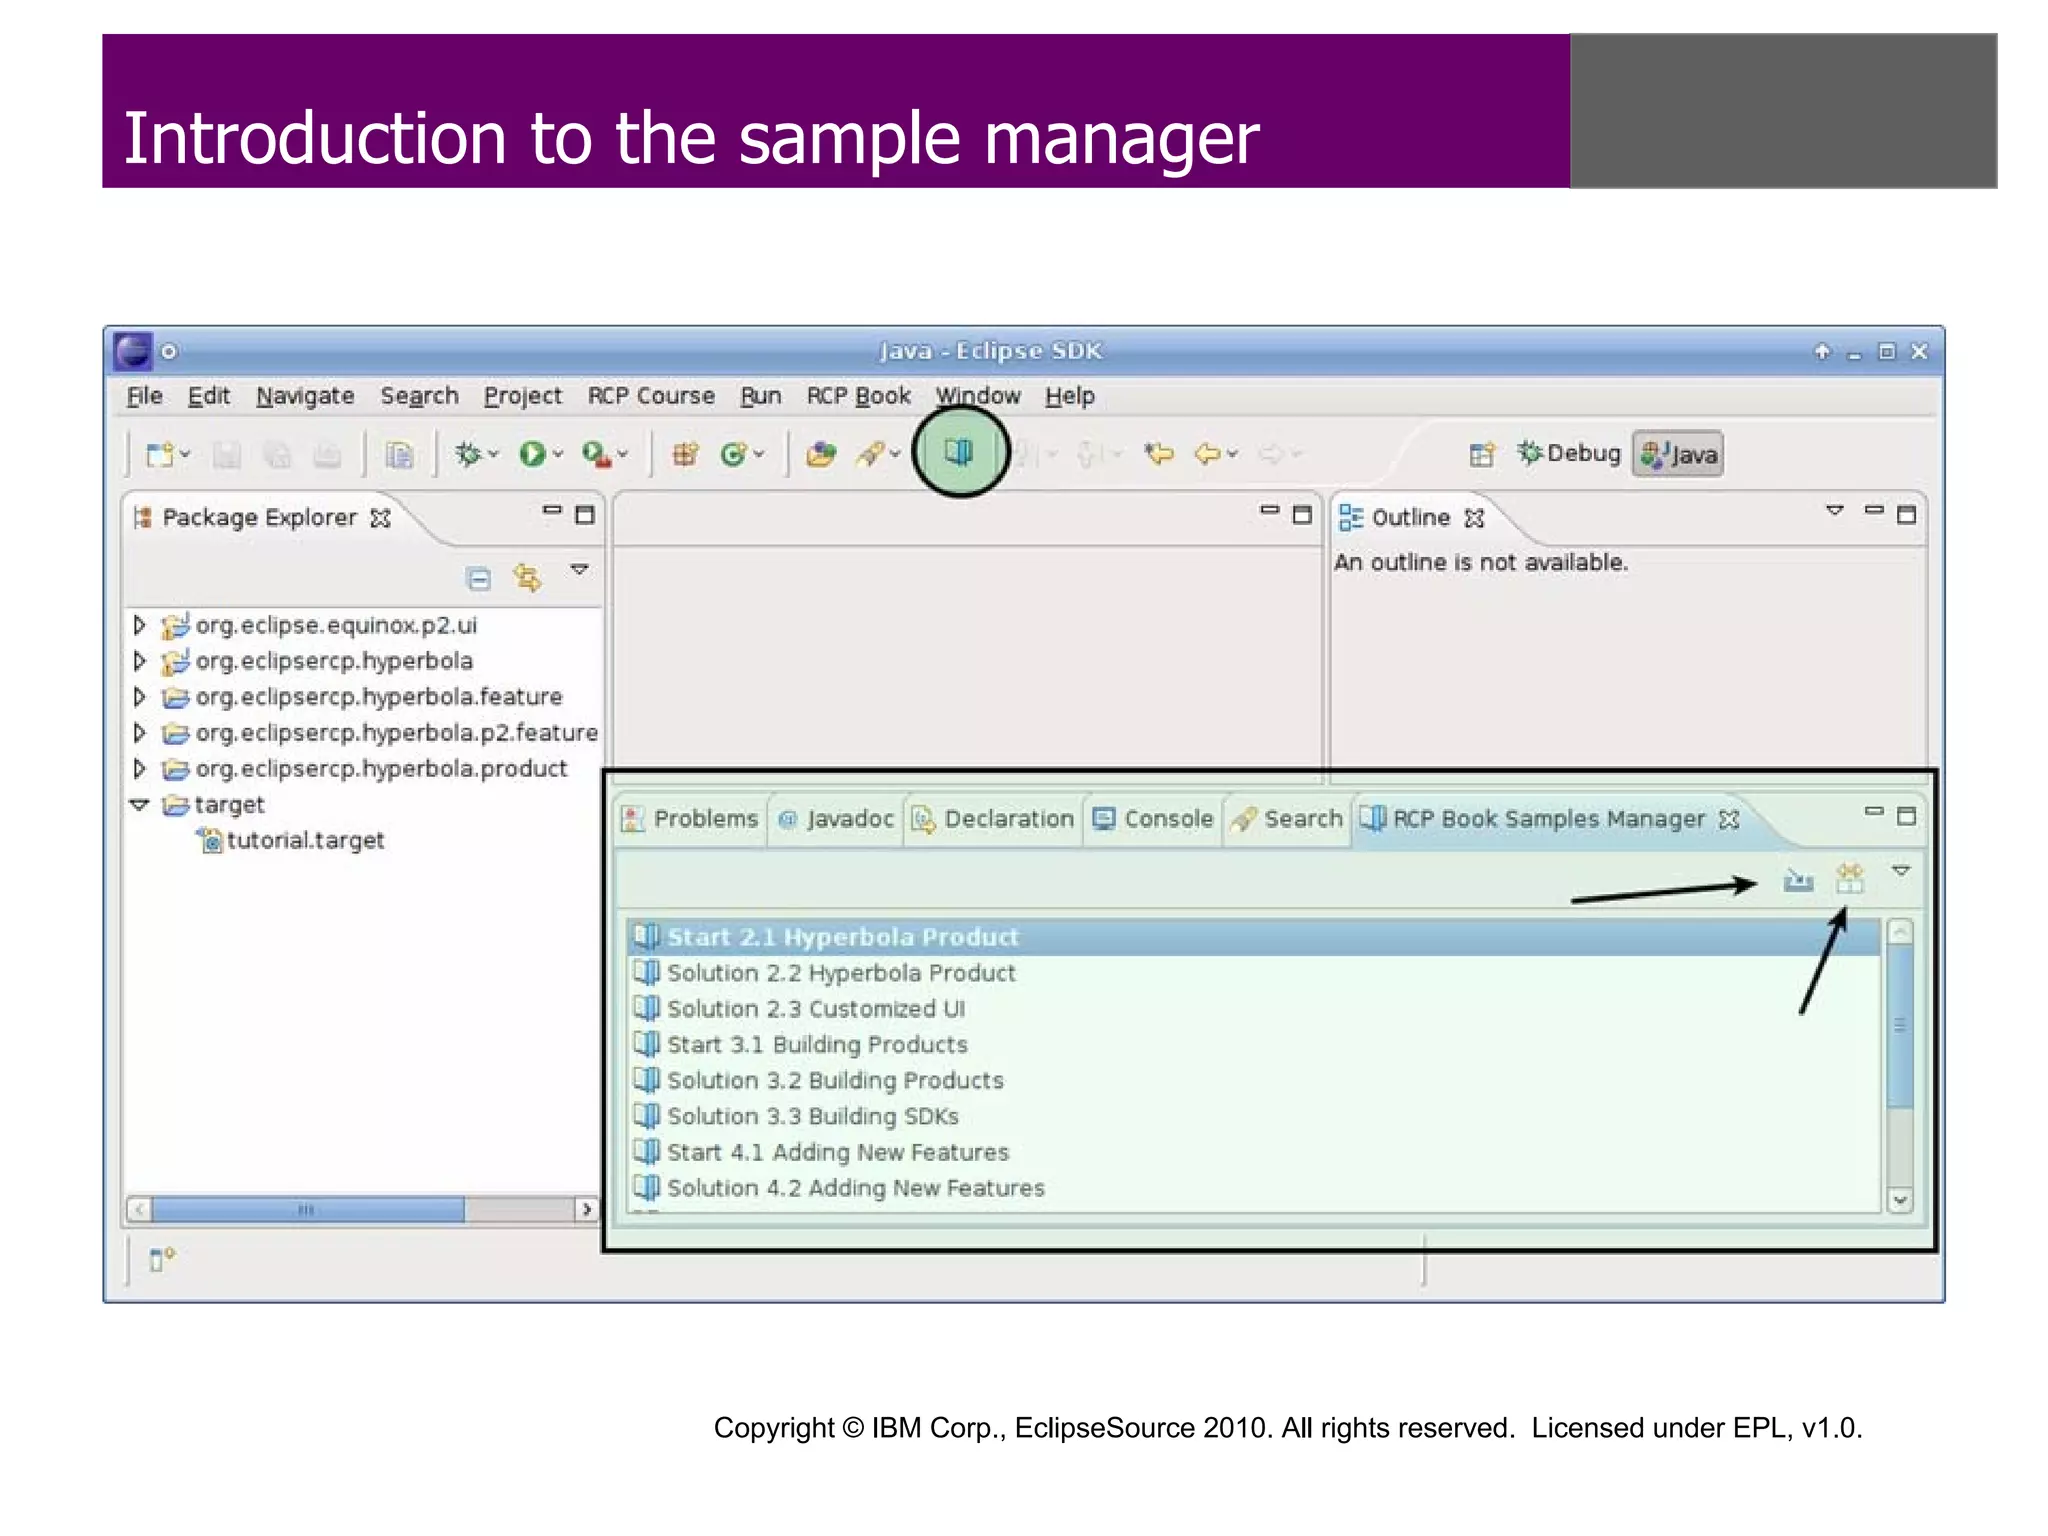This screenshot has height=1536, width=2048.
Task: Minimize the bottom Samples Manager panel
Action: coord(1874,811)
